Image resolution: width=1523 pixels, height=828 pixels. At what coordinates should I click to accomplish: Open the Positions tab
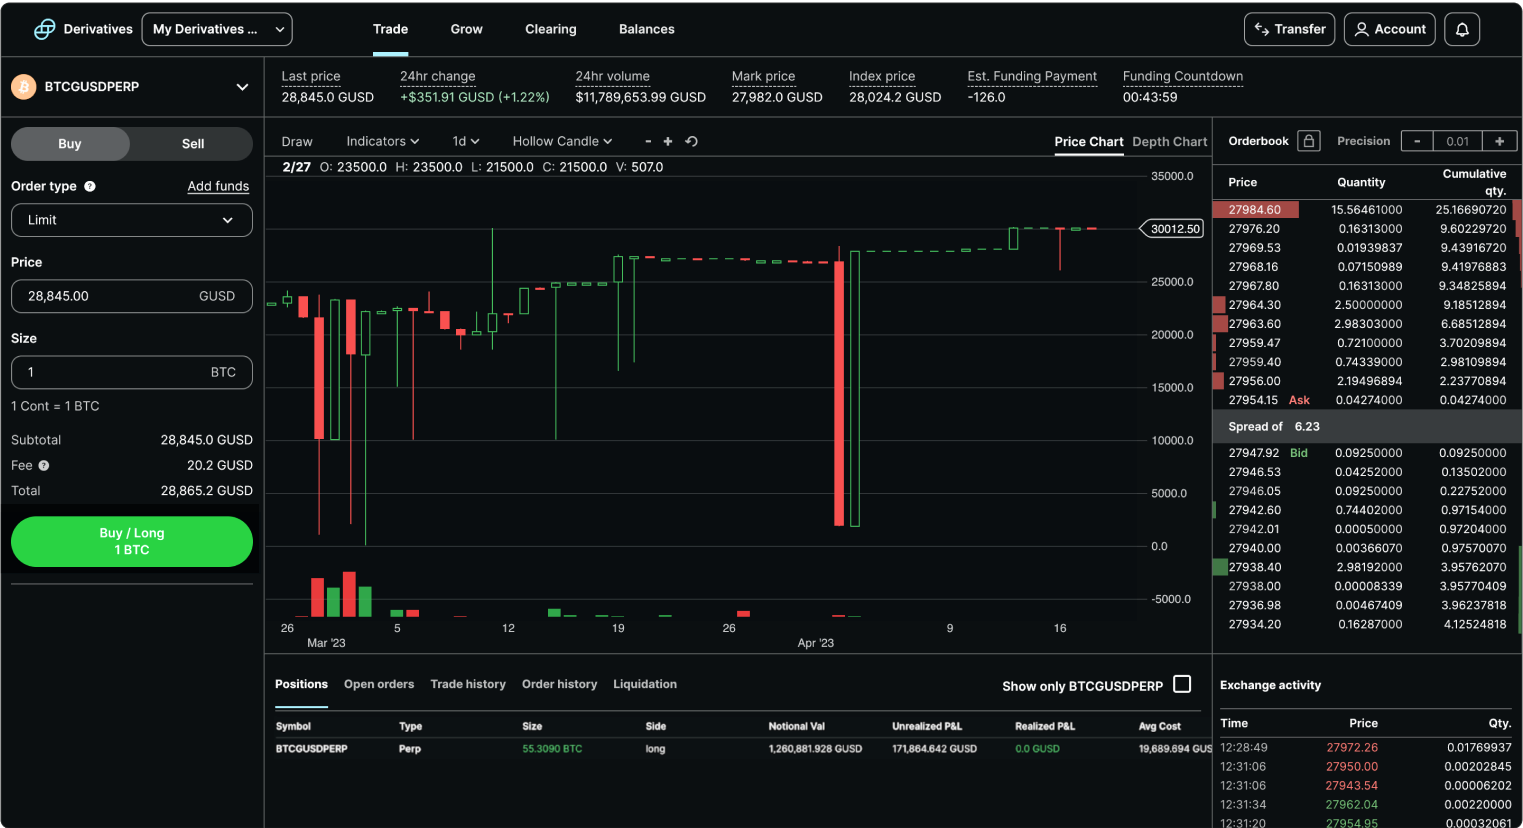click(301, 684)
